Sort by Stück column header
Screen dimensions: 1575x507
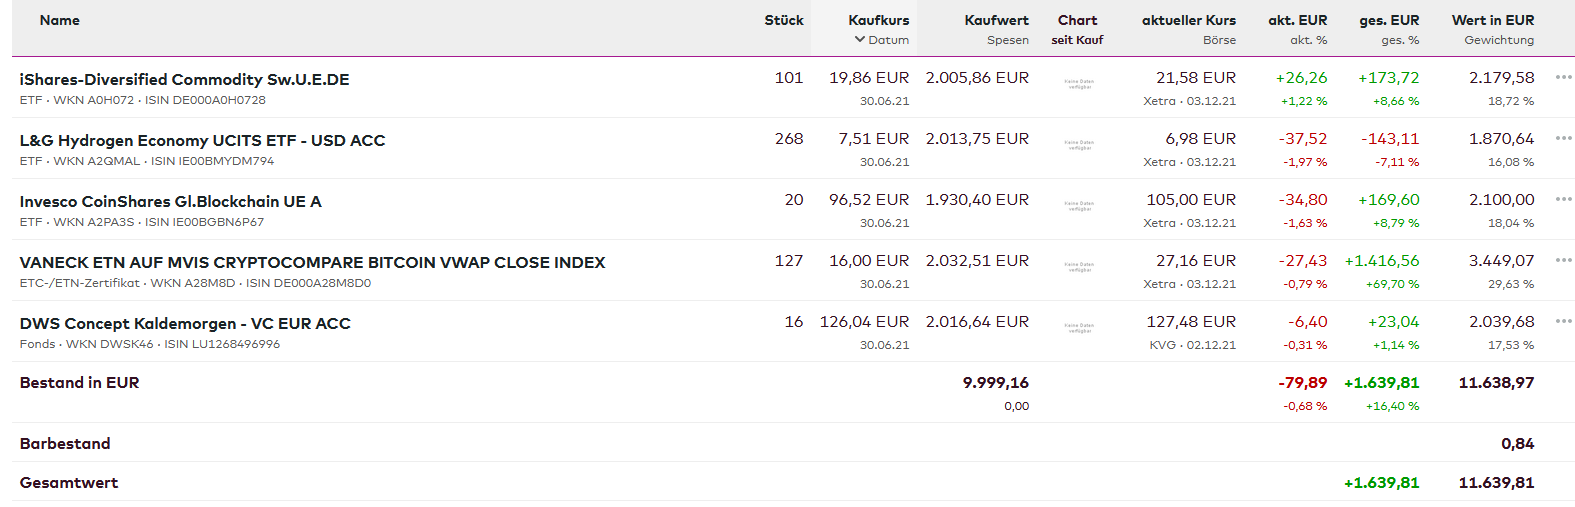click(783, 20)
